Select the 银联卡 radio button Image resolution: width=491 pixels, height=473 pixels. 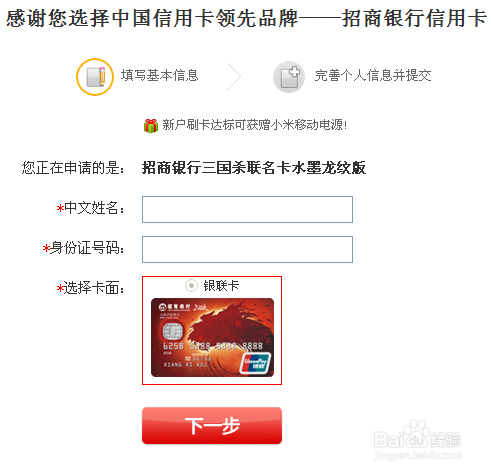[x=191, y=286]
